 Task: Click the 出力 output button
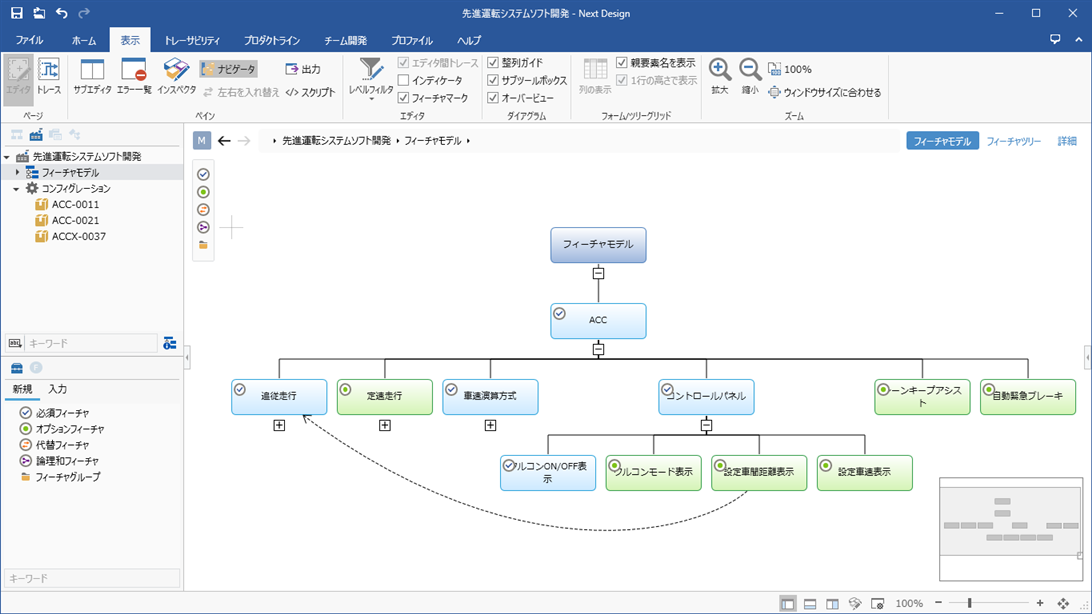pyautogui.click(x=303, y=69)
